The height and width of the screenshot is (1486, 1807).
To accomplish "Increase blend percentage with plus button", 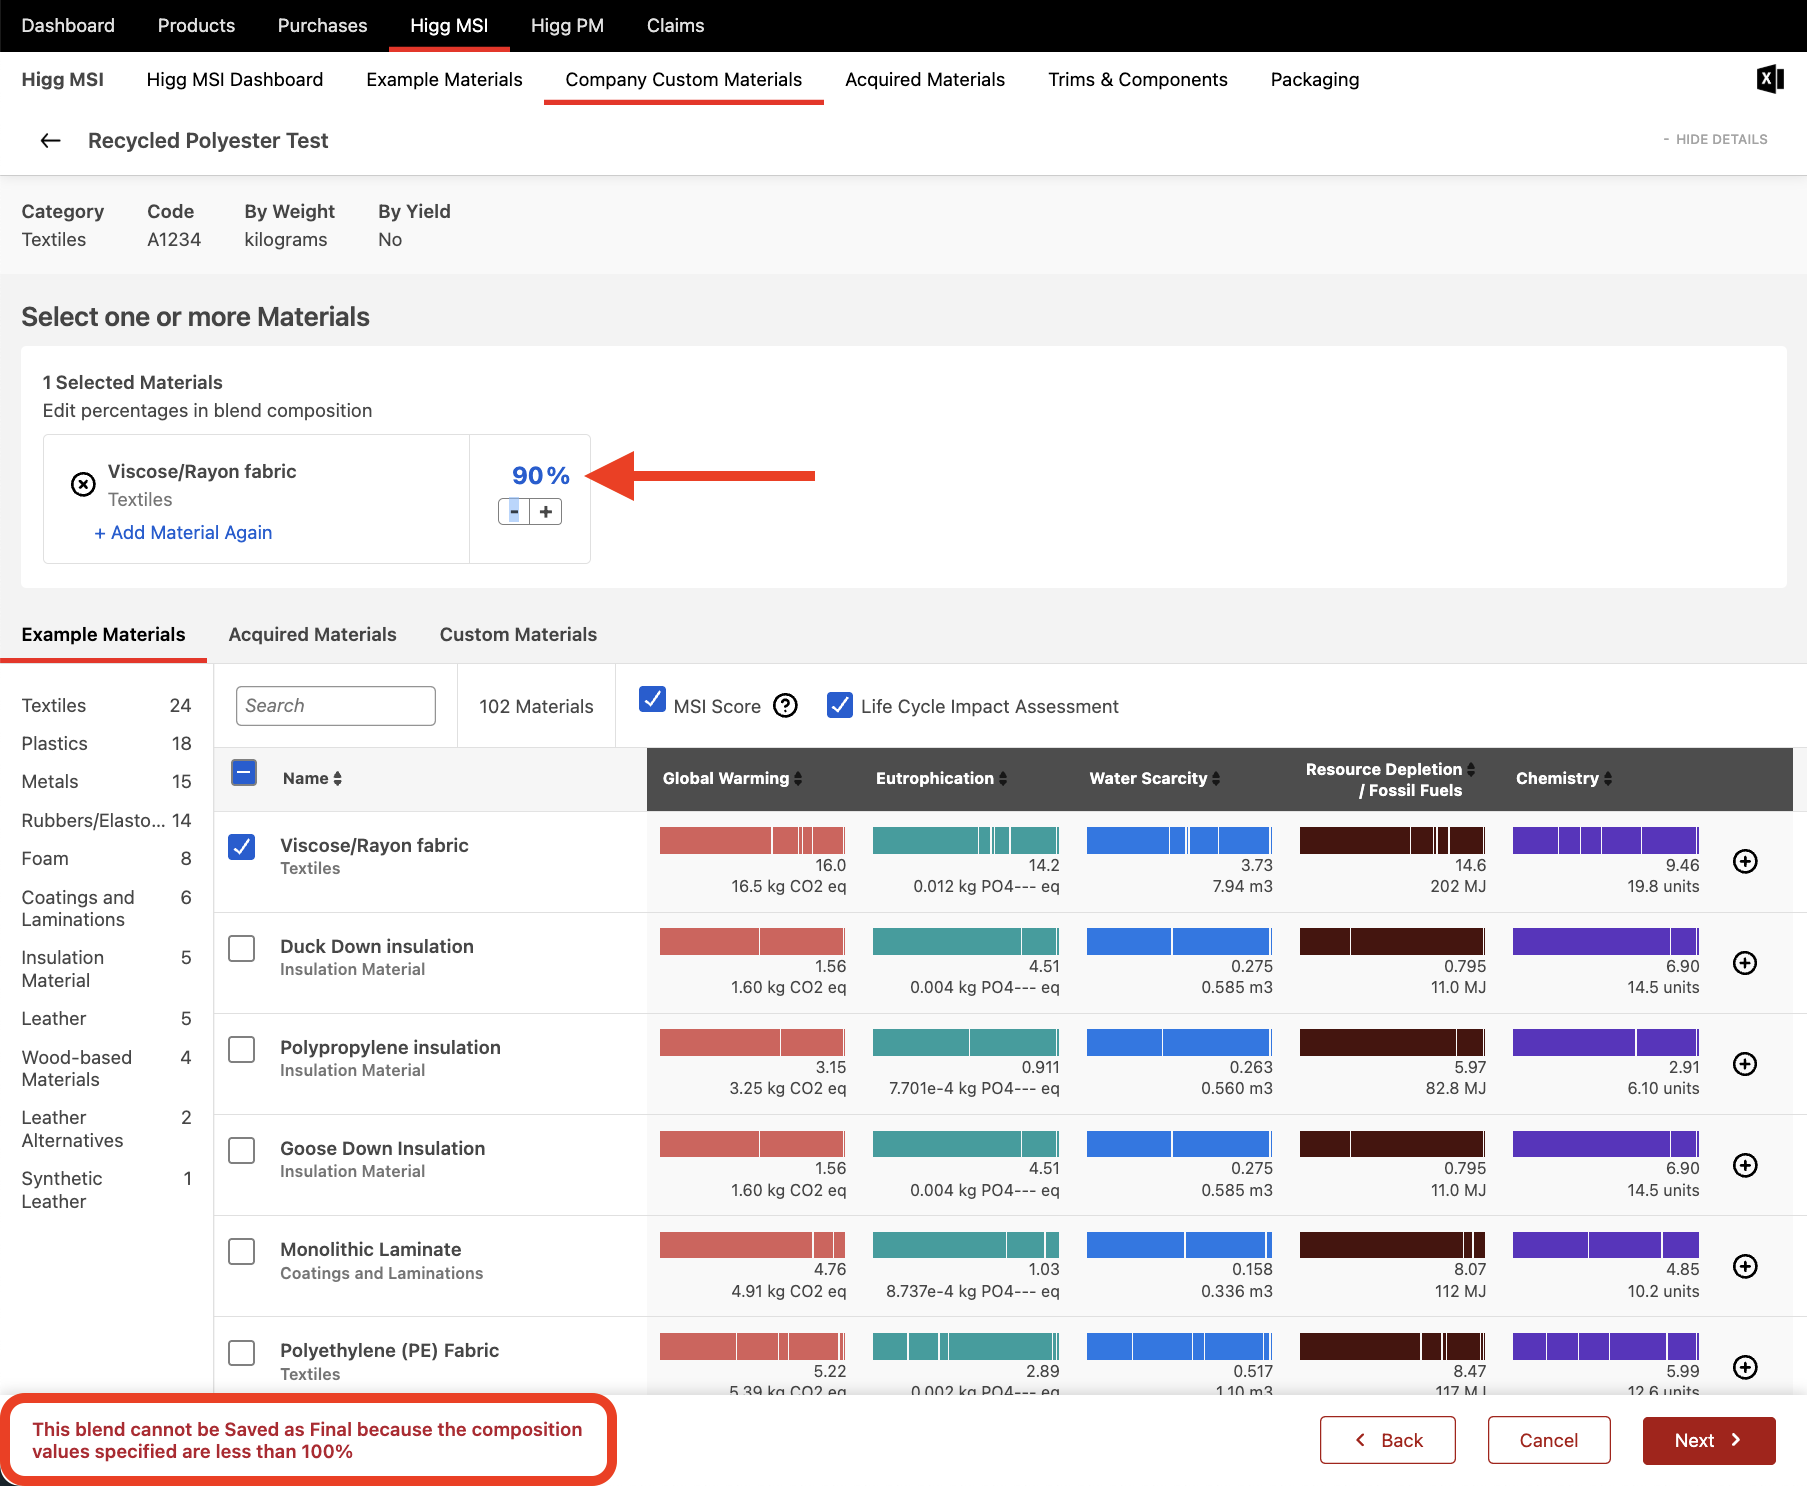I will 546,512.
